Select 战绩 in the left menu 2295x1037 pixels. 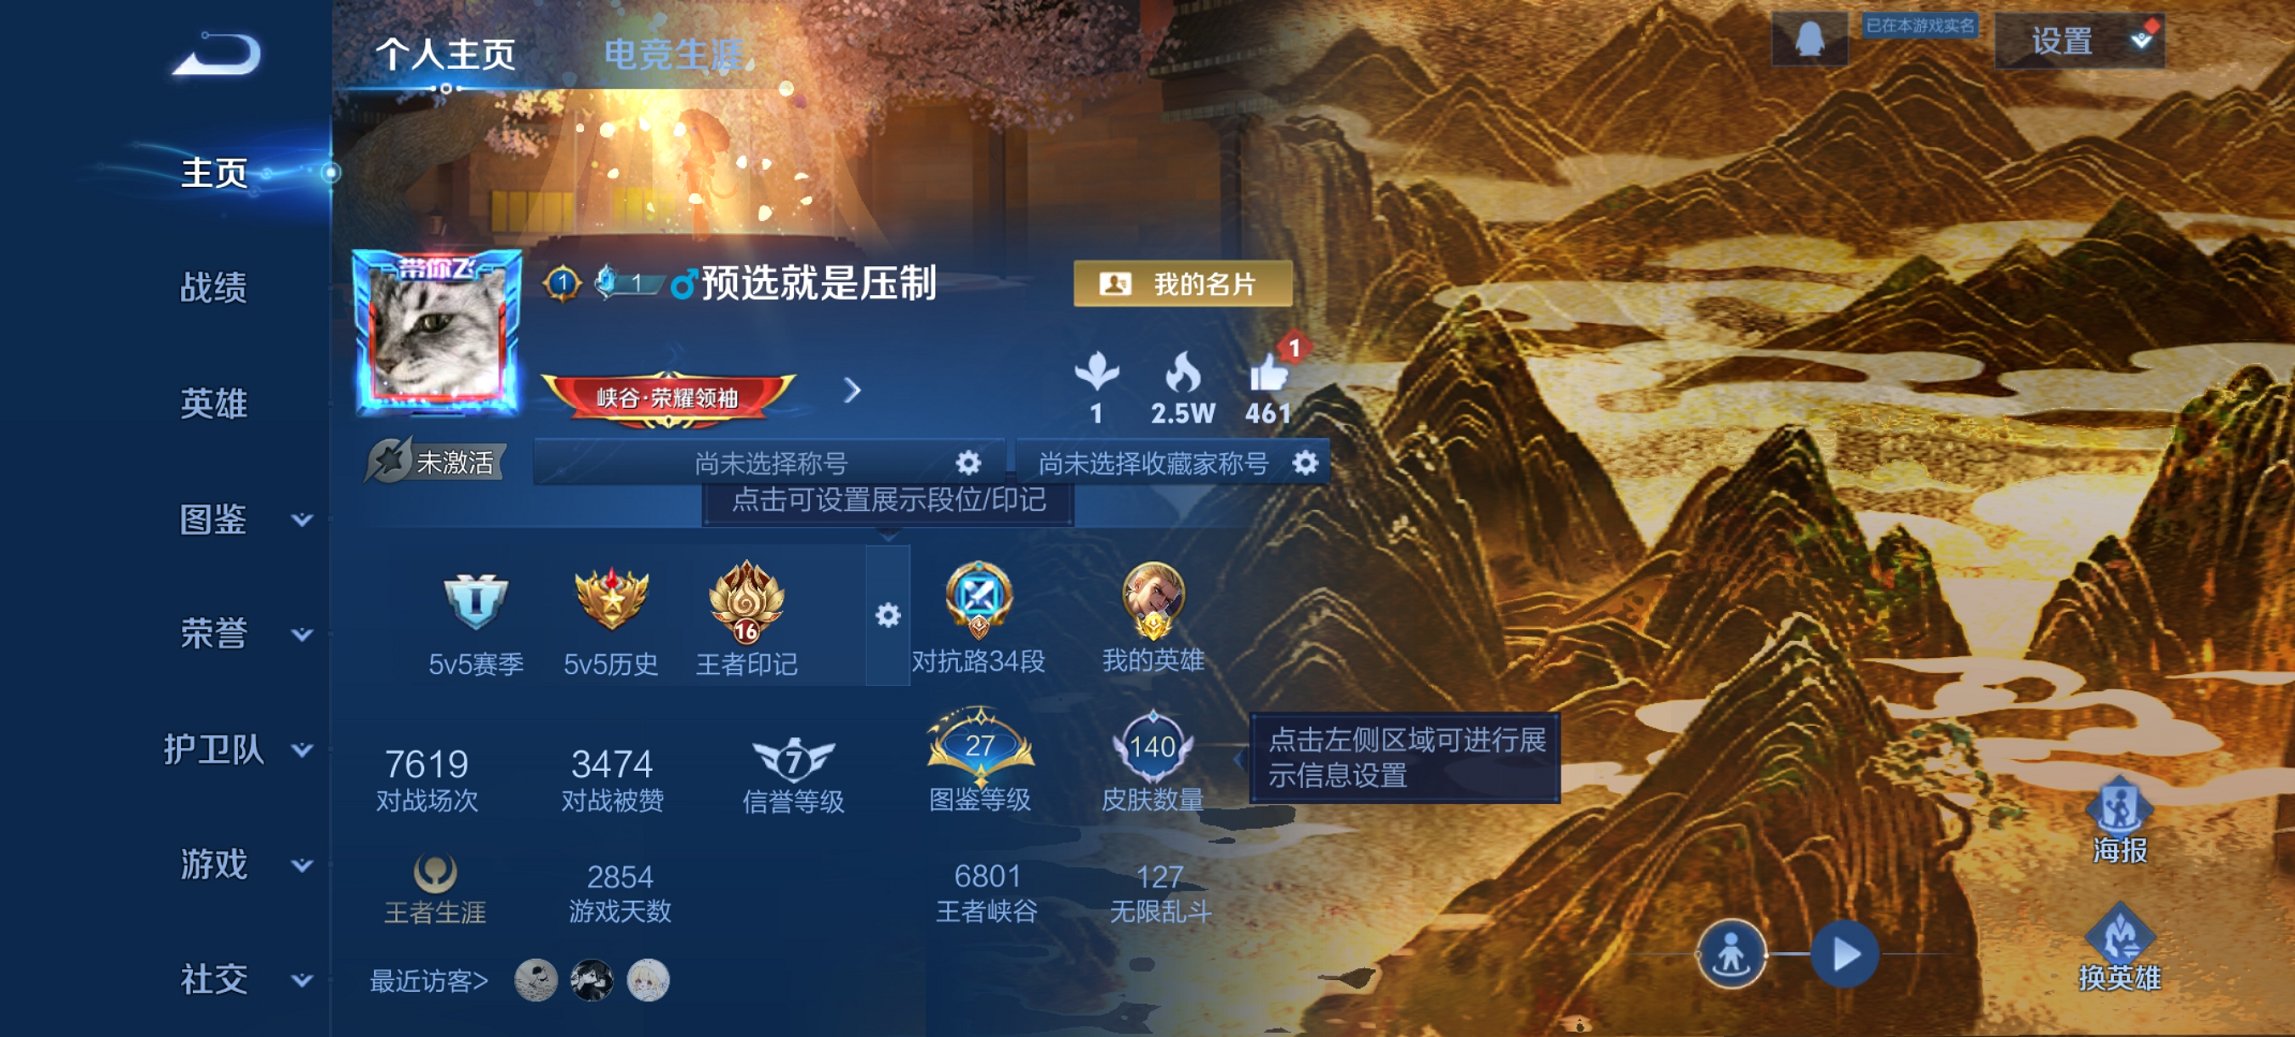pos(213,288)
